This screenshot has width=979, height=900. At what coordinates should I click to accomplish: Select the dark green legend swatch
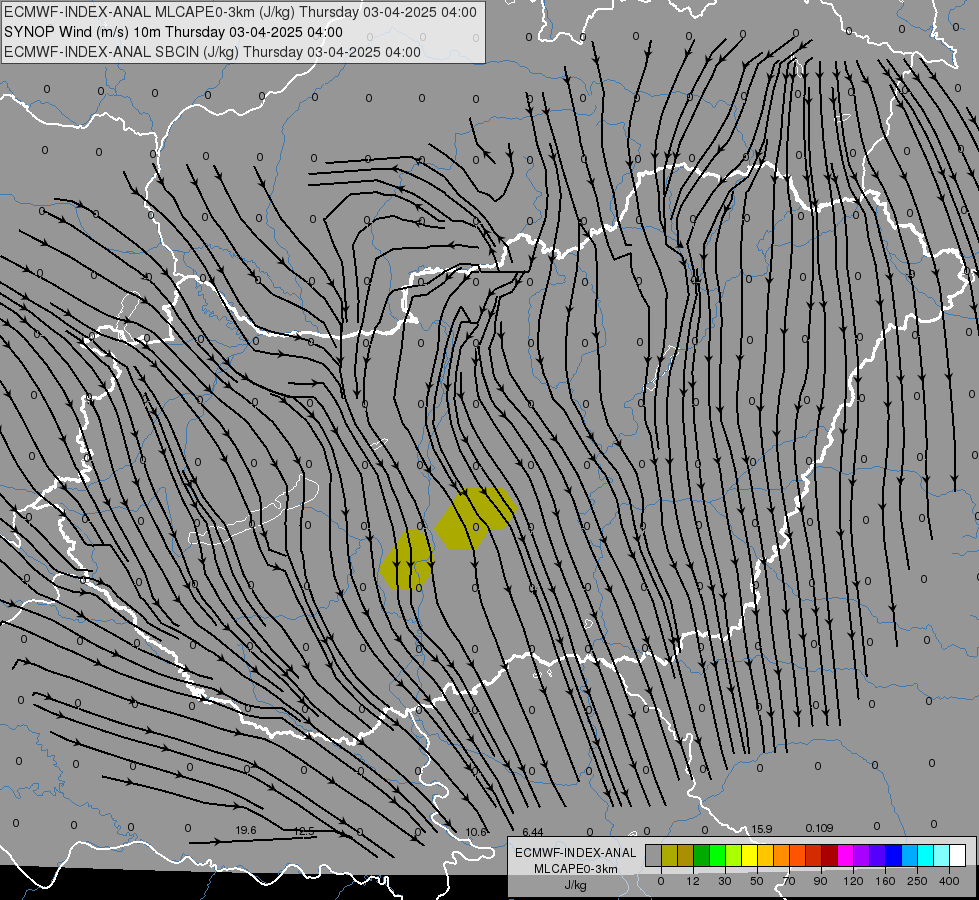(x=701, y=855)
